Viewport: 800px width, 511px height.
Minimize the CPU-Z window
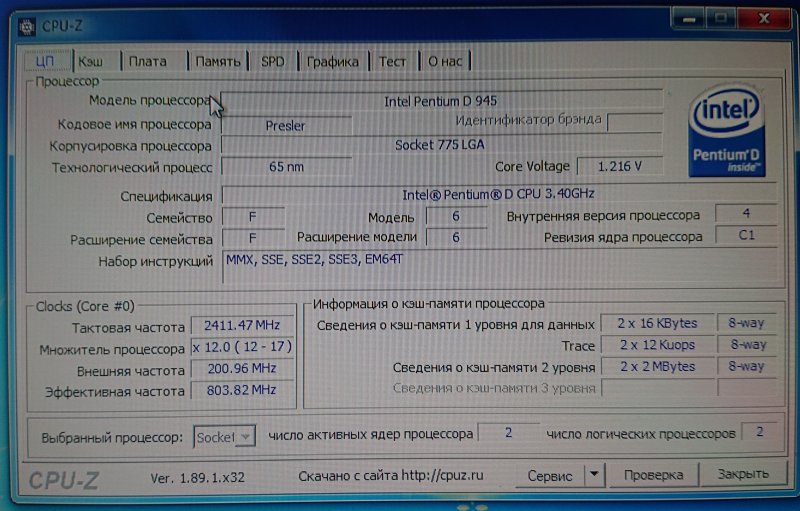tap(684, 17)
